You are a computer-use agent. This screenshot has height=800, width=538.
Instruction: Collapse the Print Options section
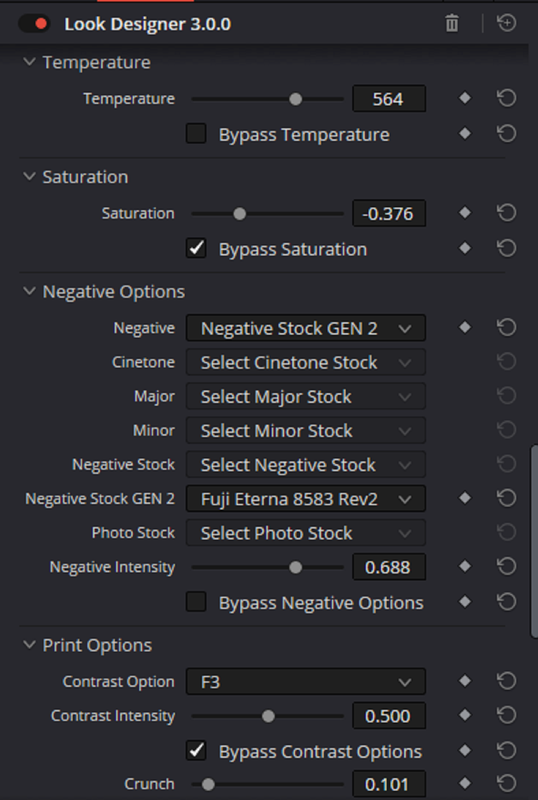30,645
